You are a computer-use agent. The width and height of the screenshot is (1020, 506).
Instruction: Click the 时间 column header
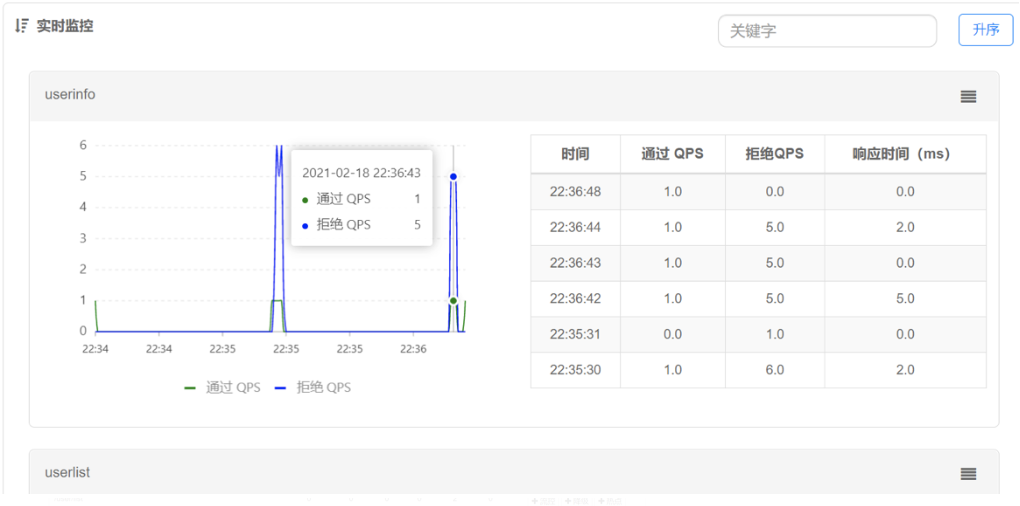(575, 154)
